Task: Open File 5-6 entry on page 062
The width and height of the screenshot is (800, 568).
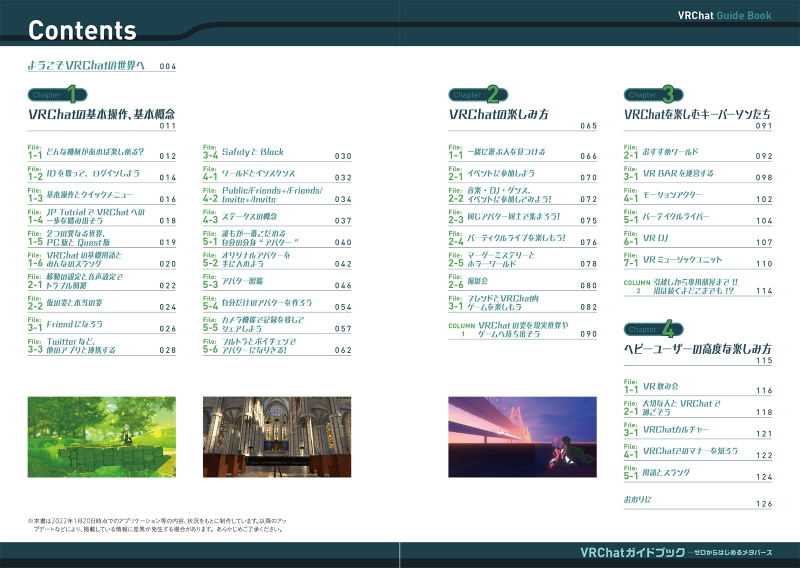Action: pos(277,345)
